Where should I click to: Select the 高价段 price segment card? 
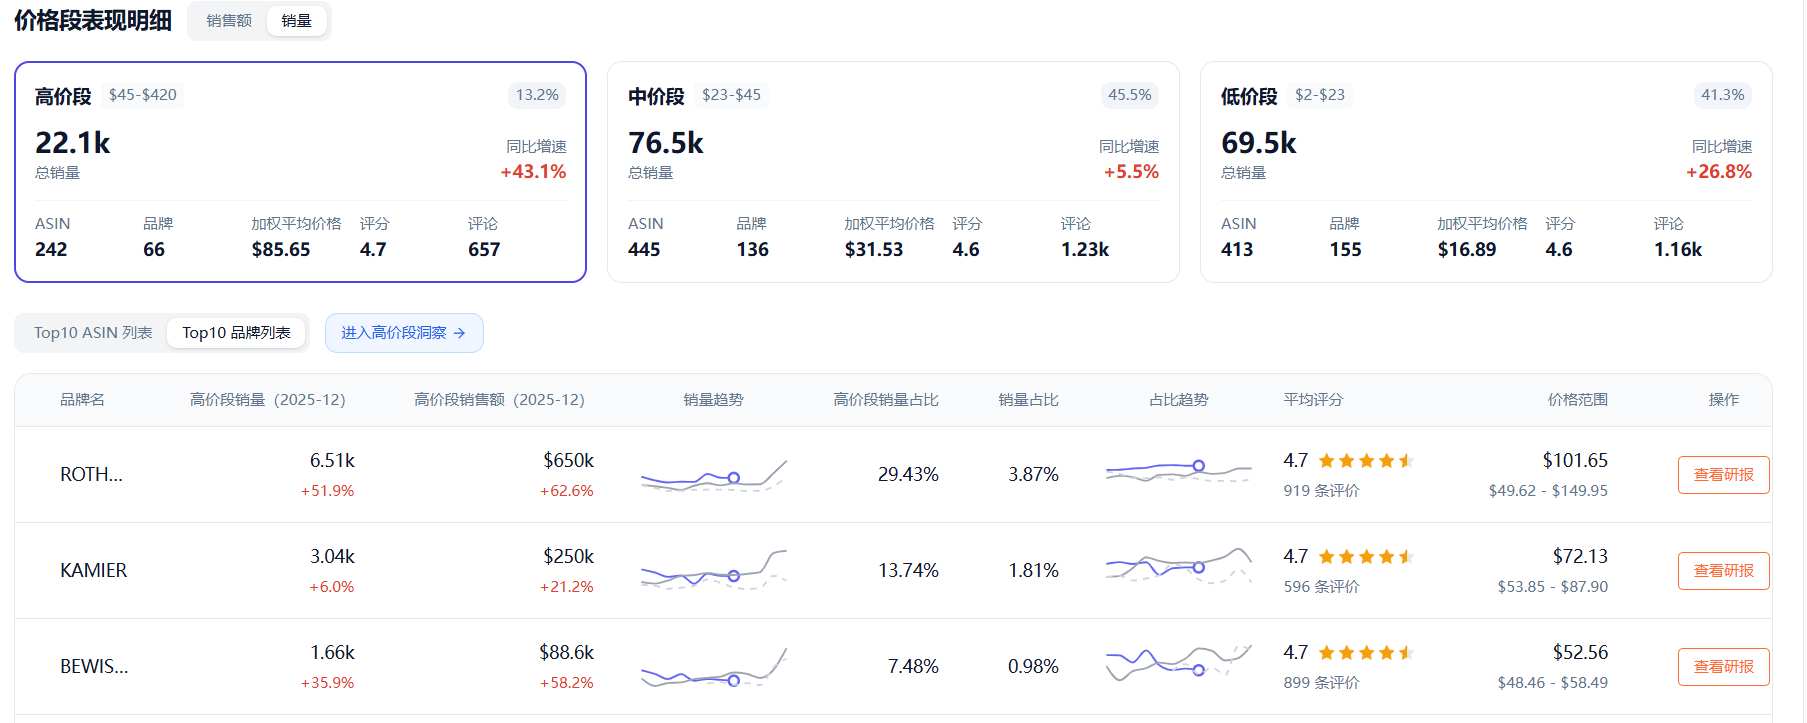300,172
